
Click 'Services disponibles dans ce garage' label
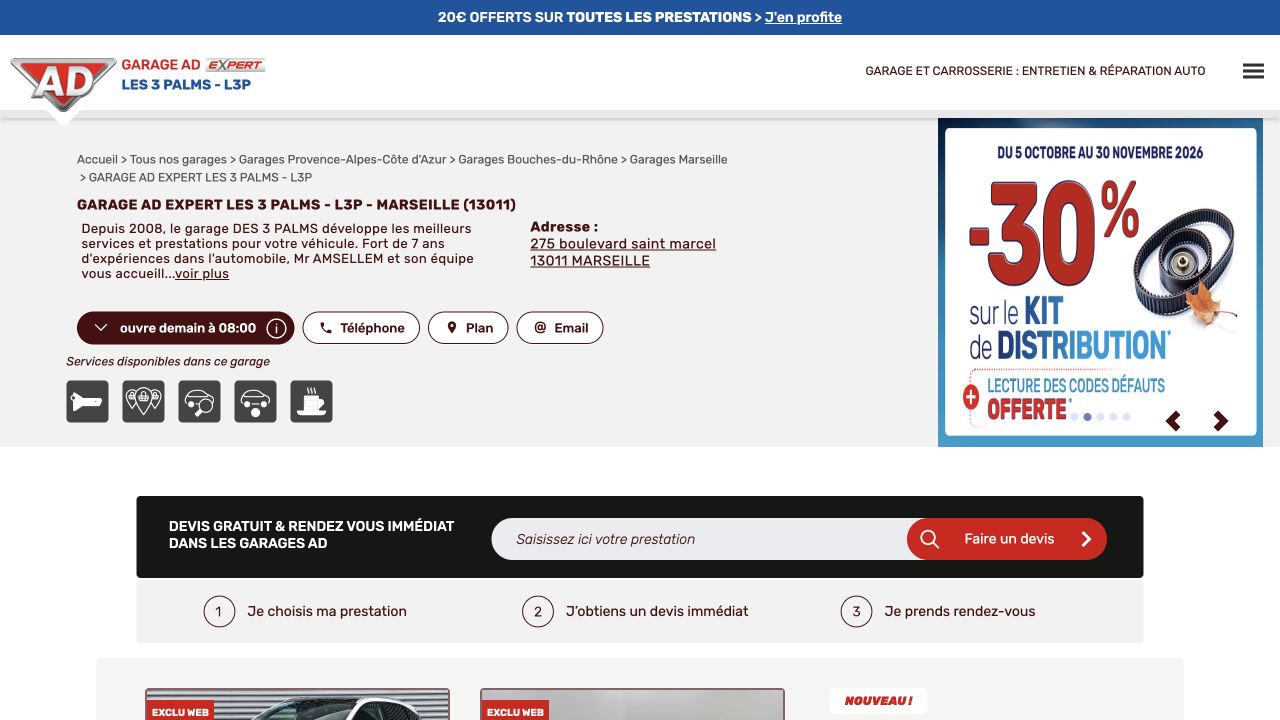[x=168, y=362]
